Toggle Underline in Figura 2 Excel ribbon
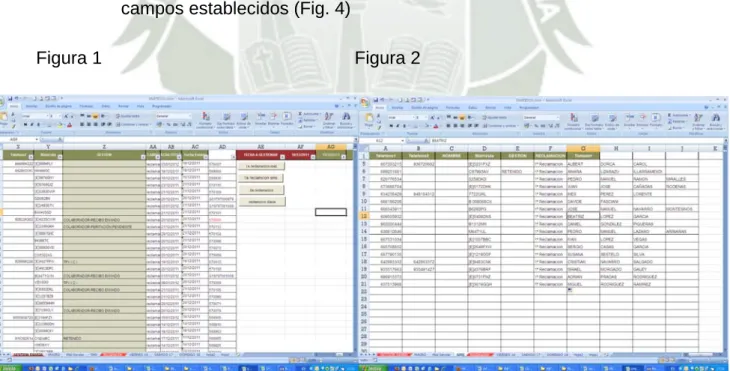Screen dimensions: 730x371 [404, 126]
